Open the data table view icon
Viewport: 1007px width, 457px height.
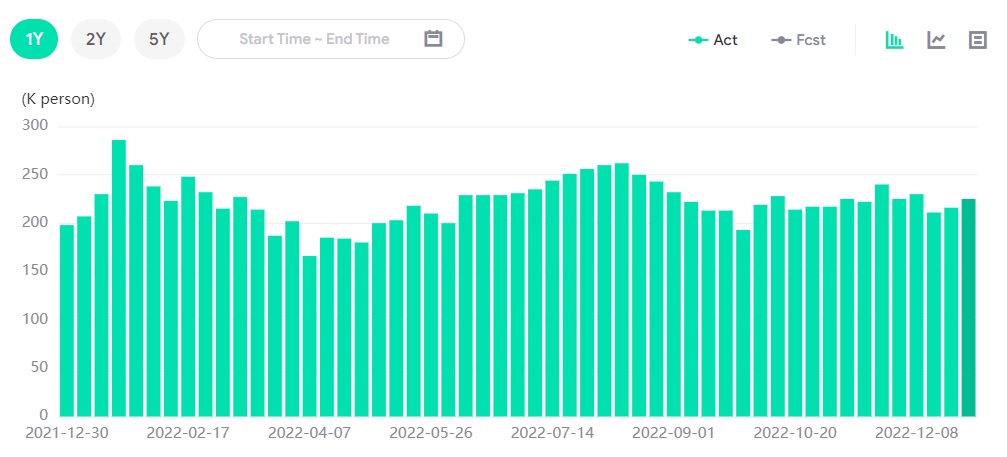(x=977, y=40)
